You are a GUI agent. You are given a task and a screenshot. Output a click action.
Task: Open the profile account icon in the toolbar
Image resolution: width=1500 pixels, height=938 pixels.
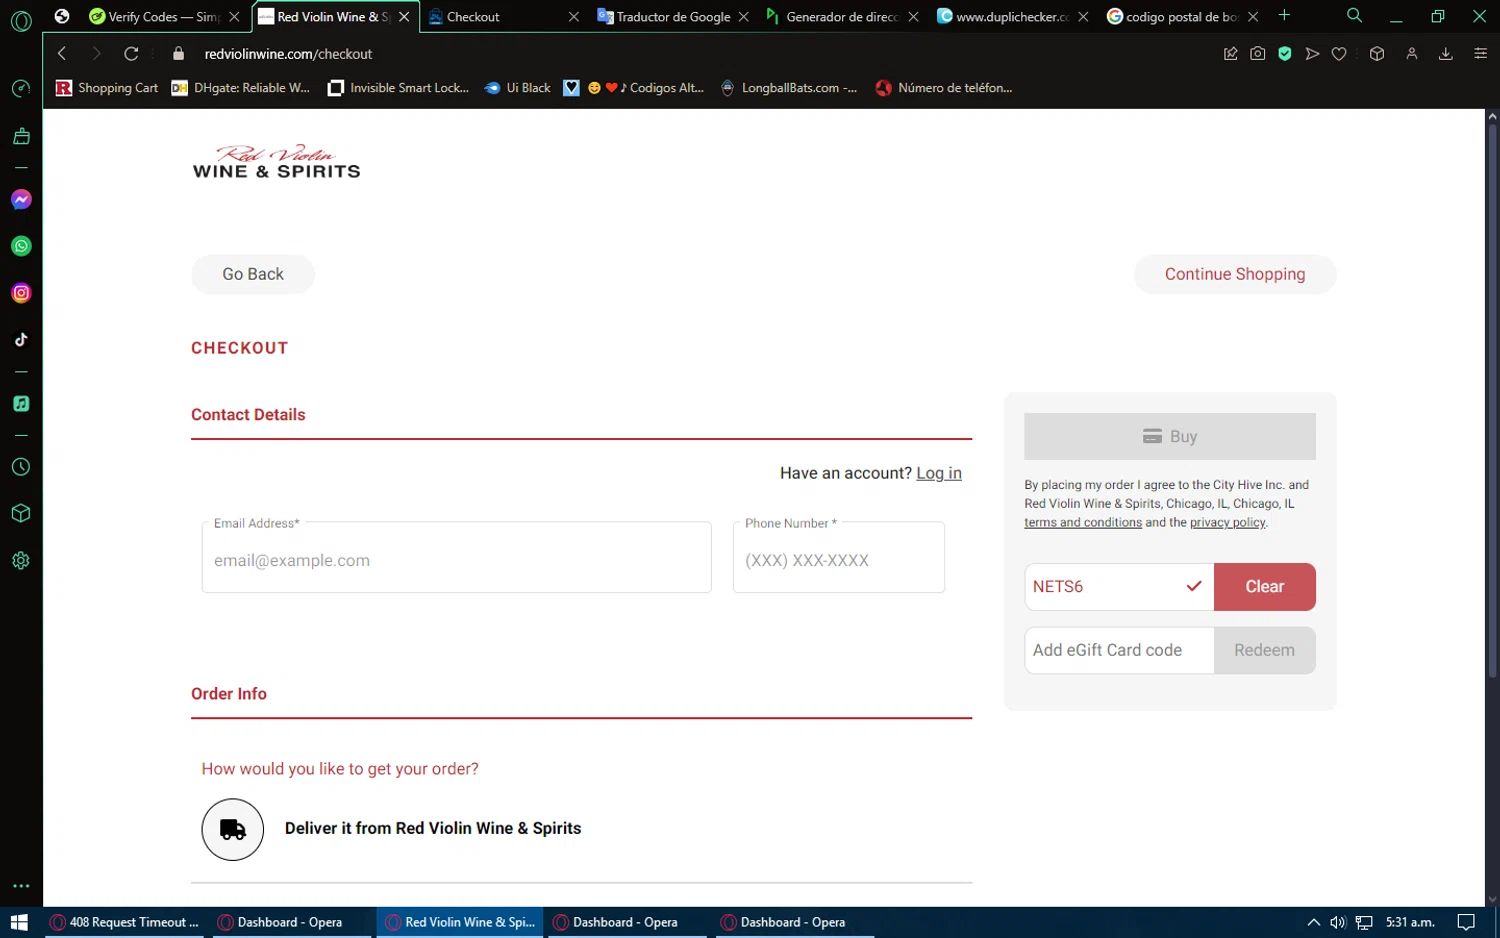pyautogui.click(x=1412, y=54)
